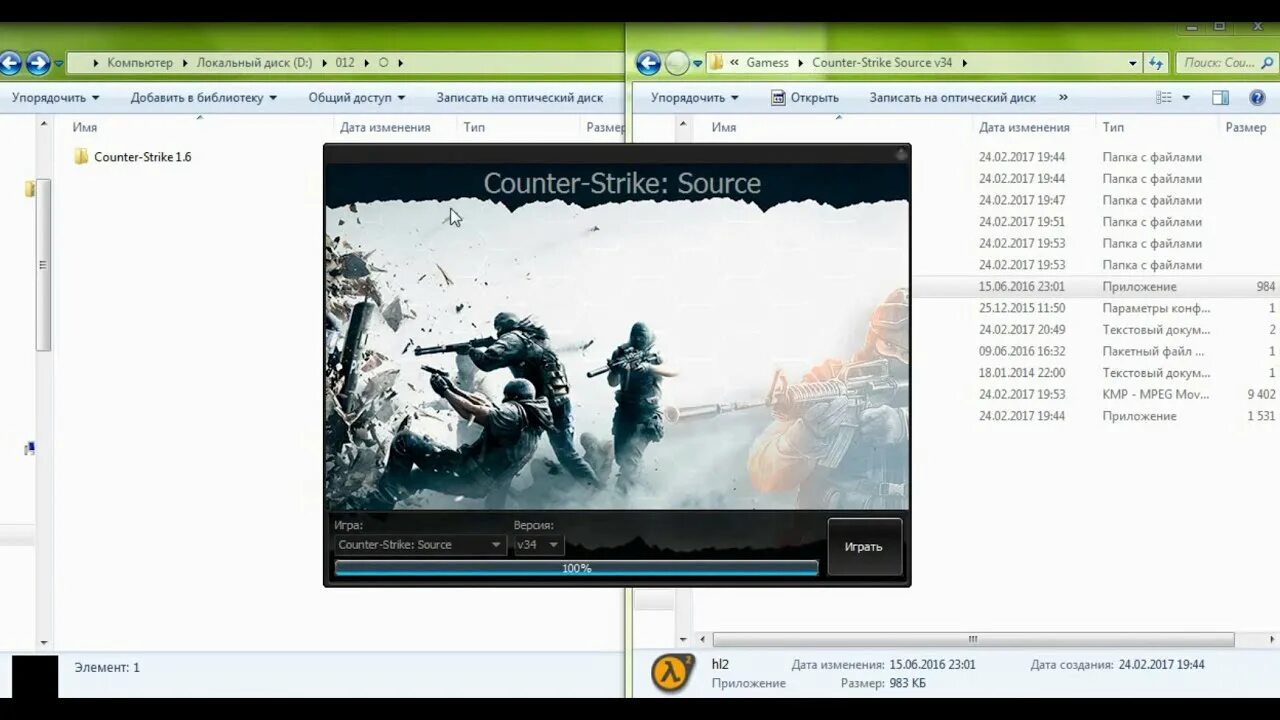Select row dated 24.02.2017 19:51

click(1095, 222)
